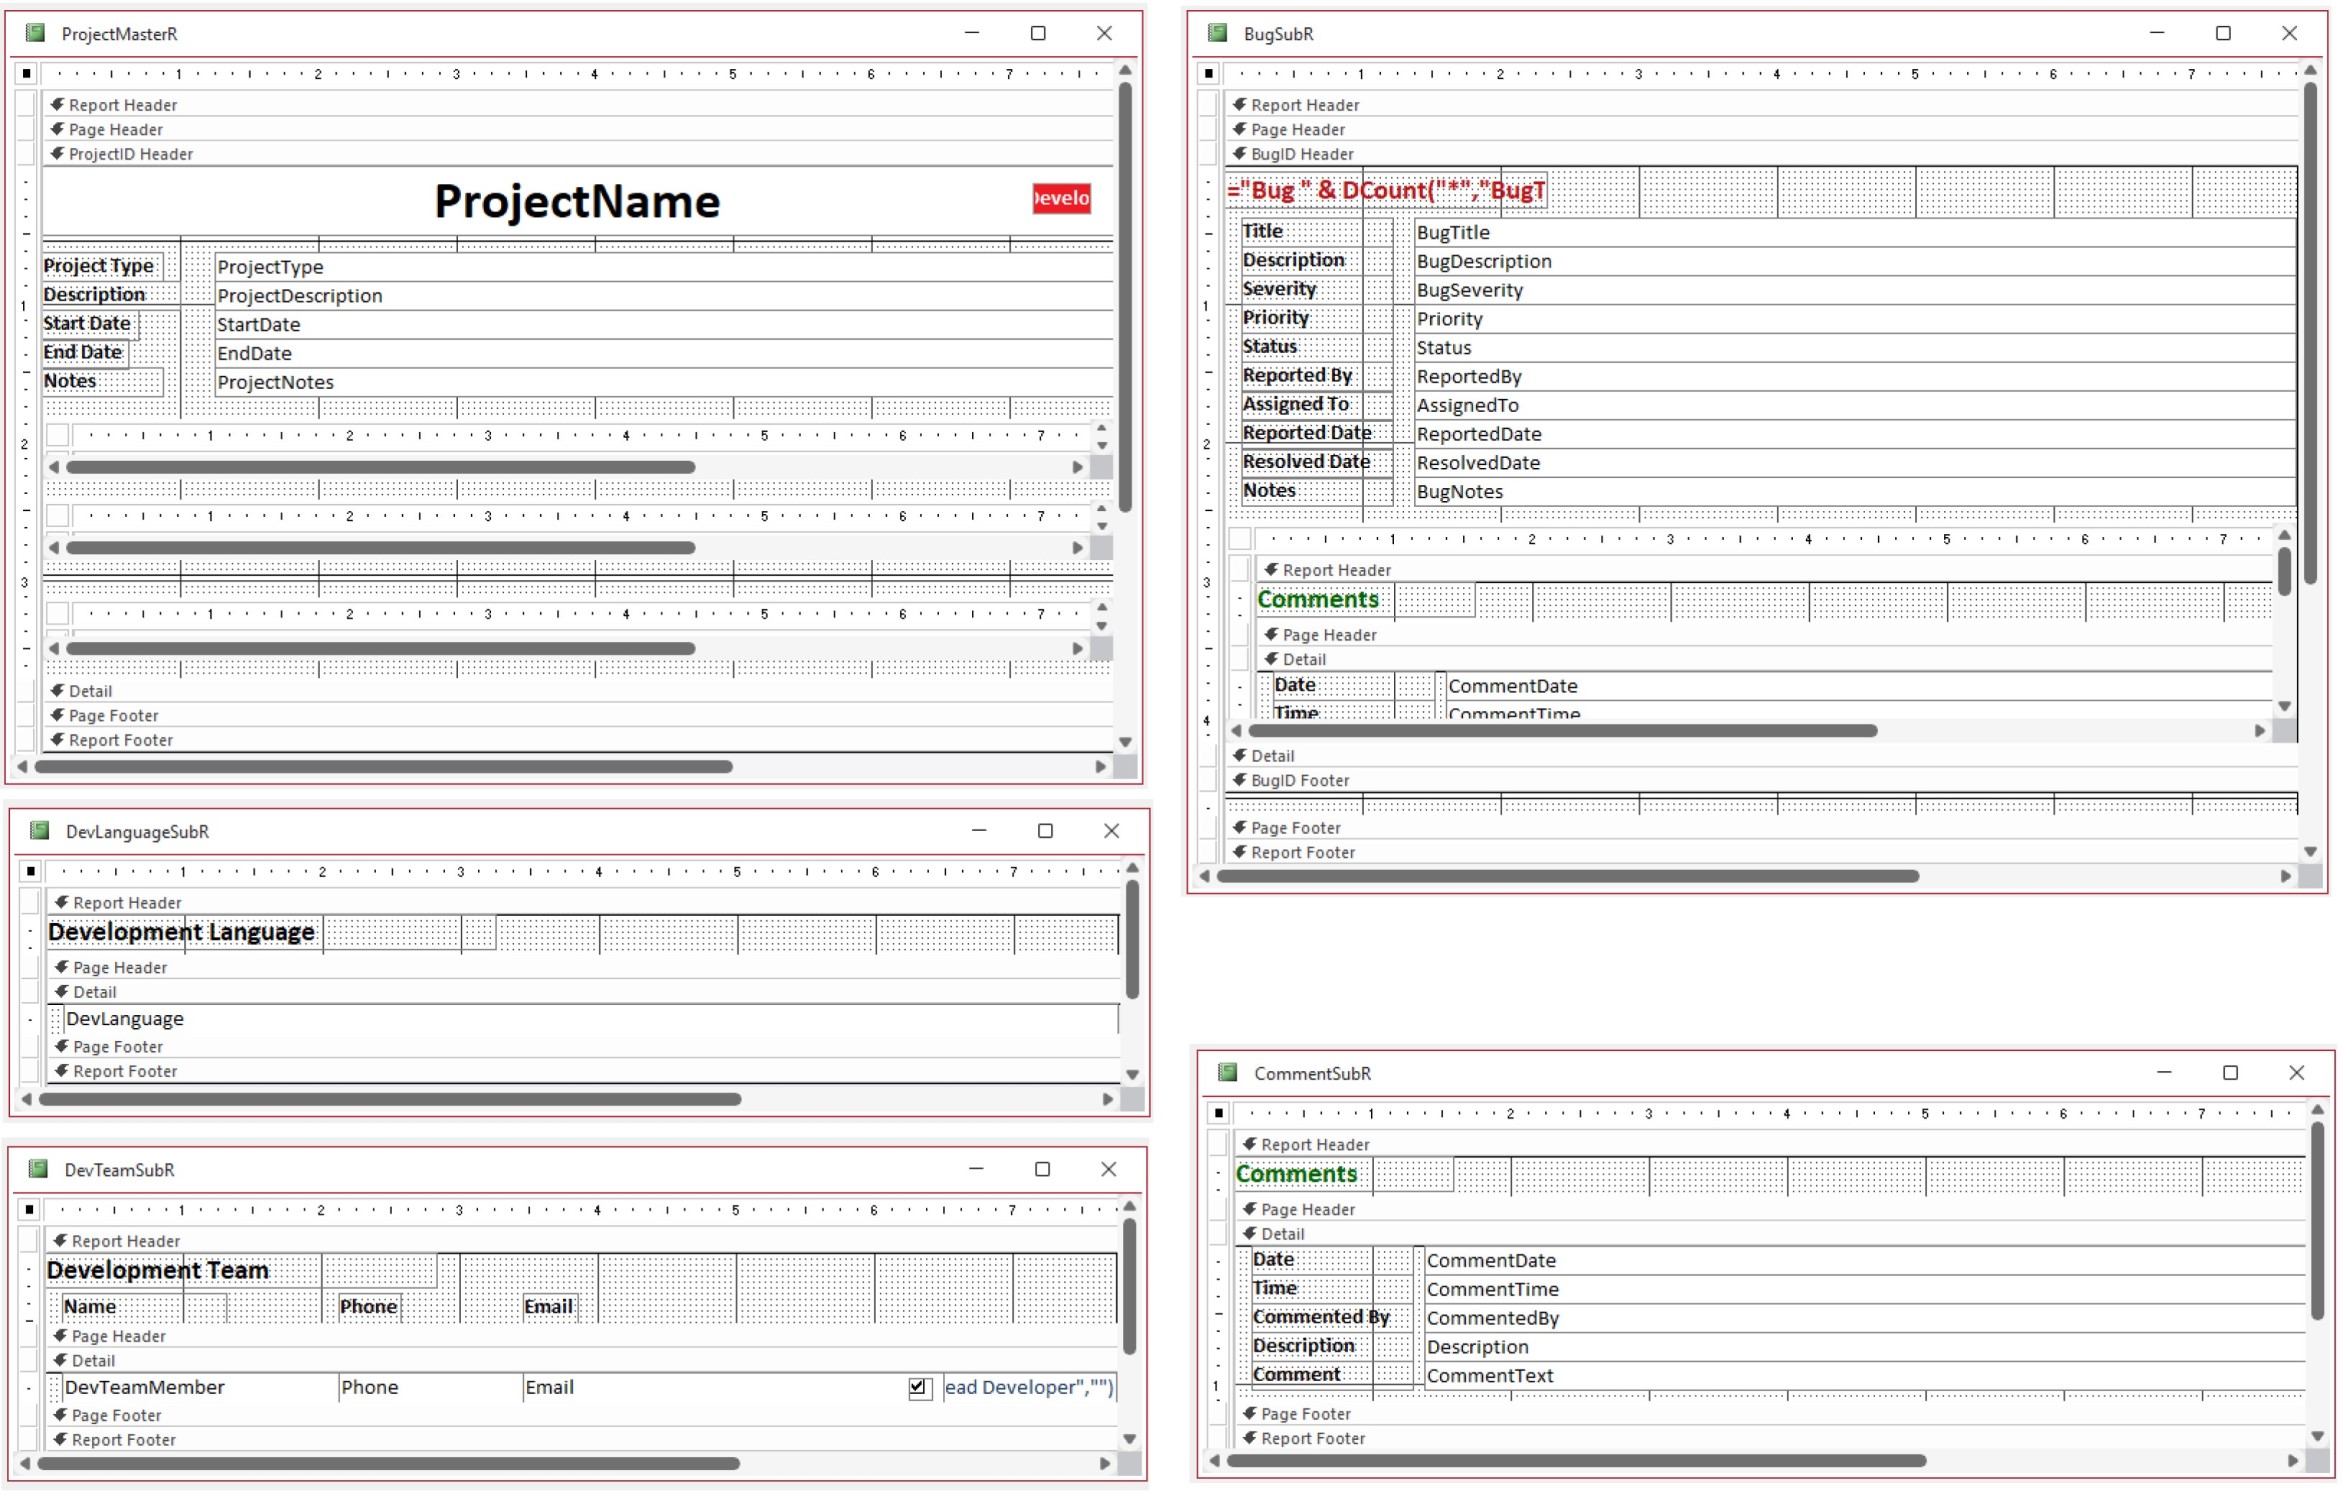Select the red label beside ProjectName
Viewport: 2343px width, 1496px height.
pyautogui.click(x=1061, y=198)
